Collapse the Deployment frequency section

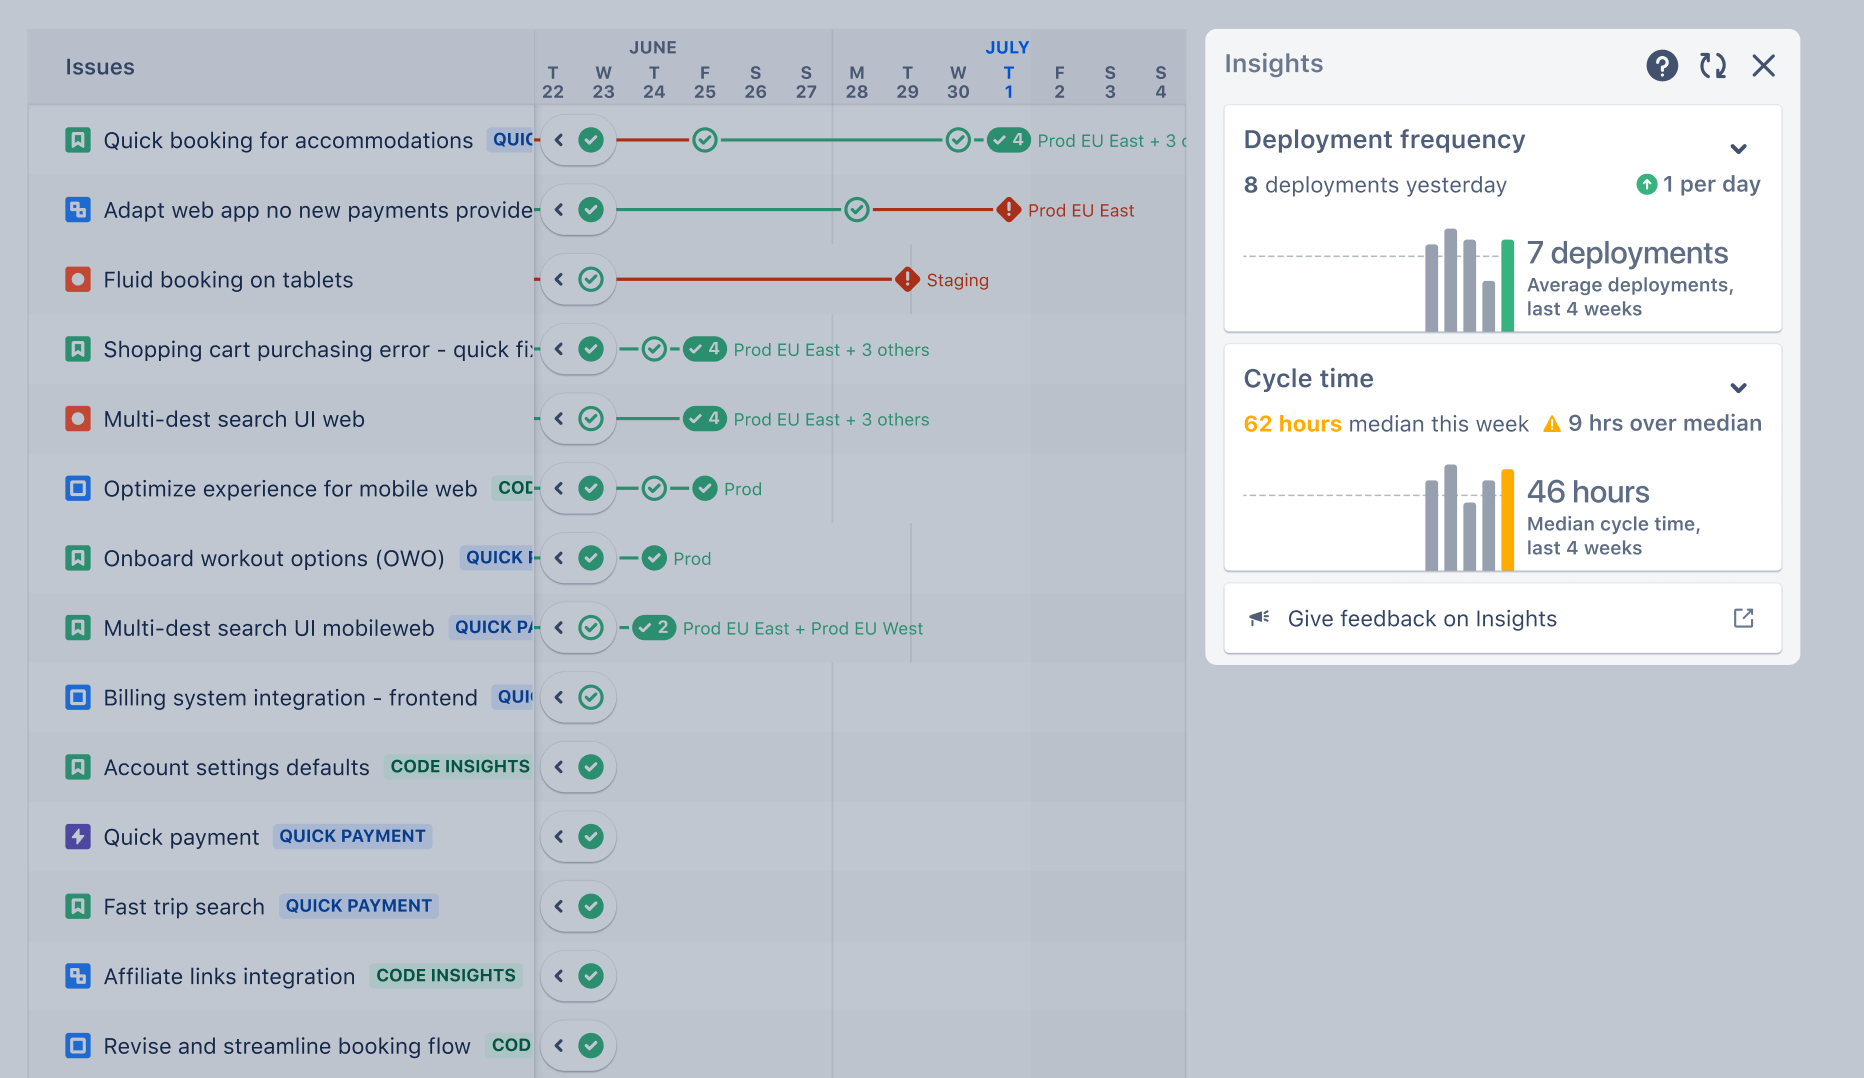coord(1739,148)
